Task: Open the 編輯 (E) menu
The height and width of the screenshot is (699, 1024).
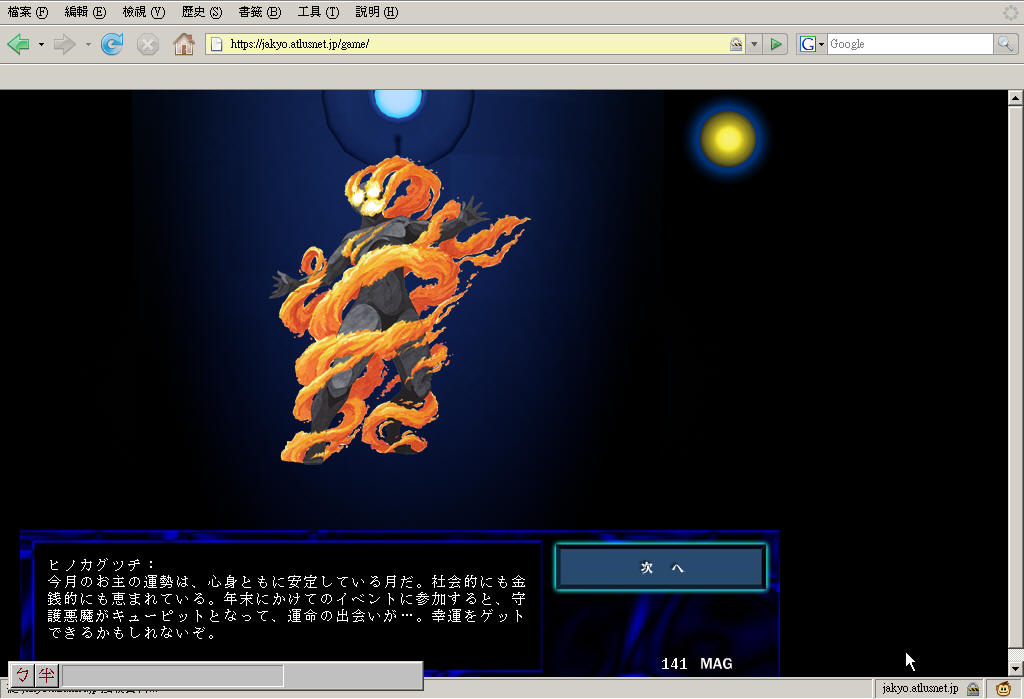Action: click(86, 12)
